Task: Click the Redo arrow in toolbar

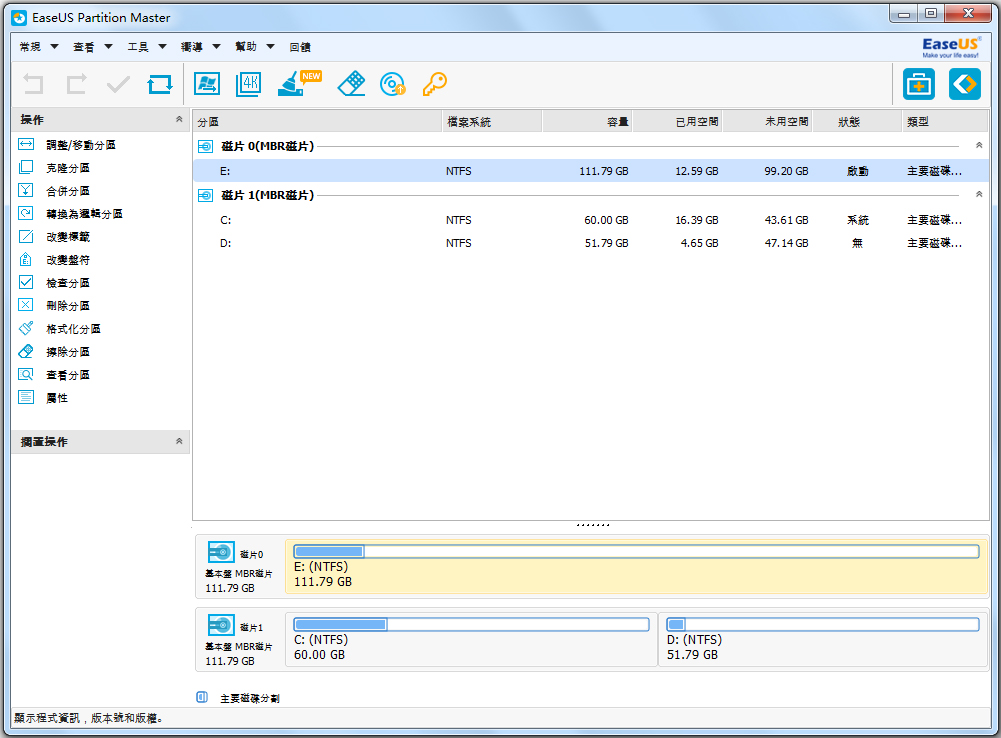Action: tap(77, 84)
